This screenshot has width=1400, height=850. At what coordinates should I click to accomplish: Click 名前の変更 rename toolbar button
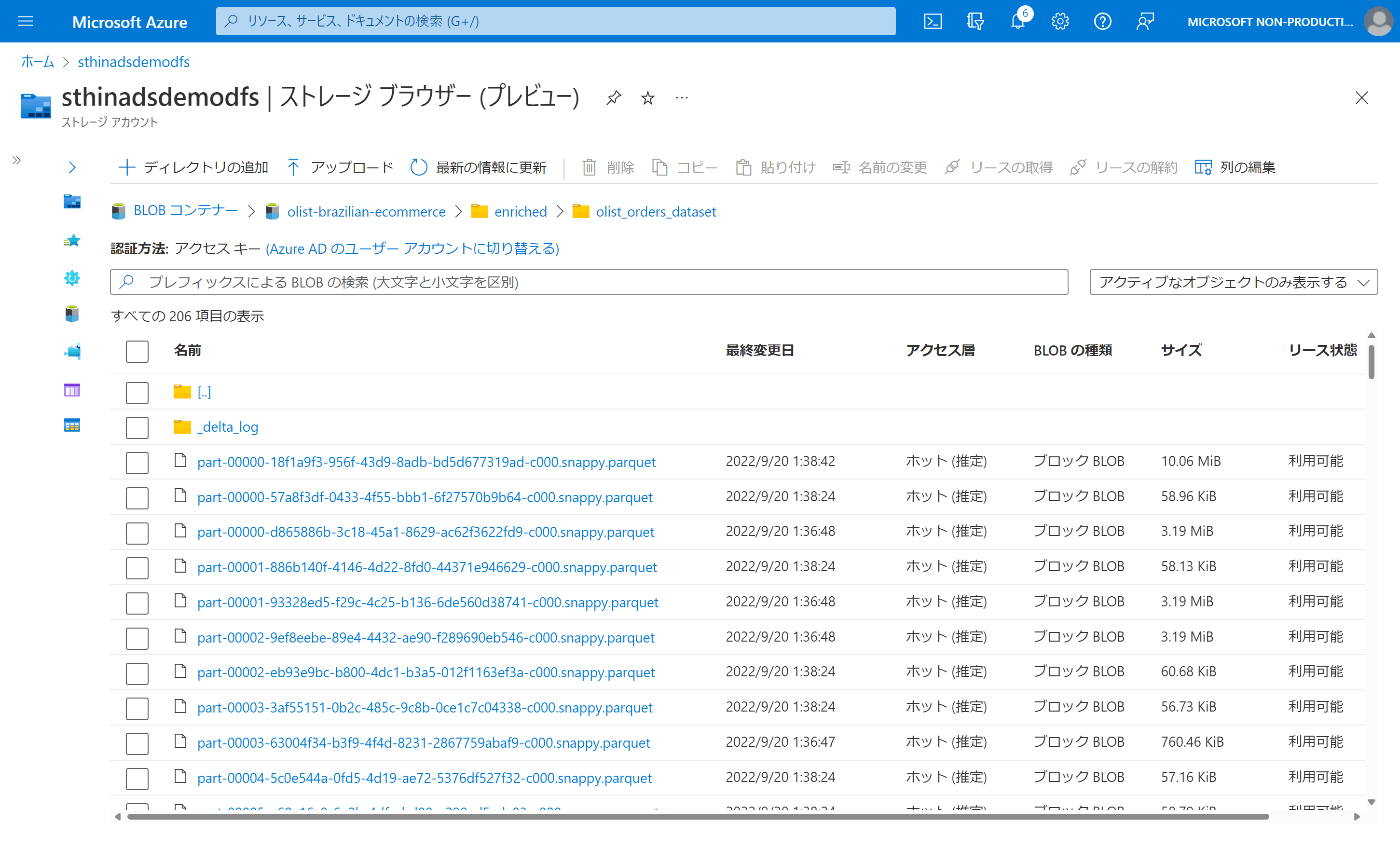880,168
